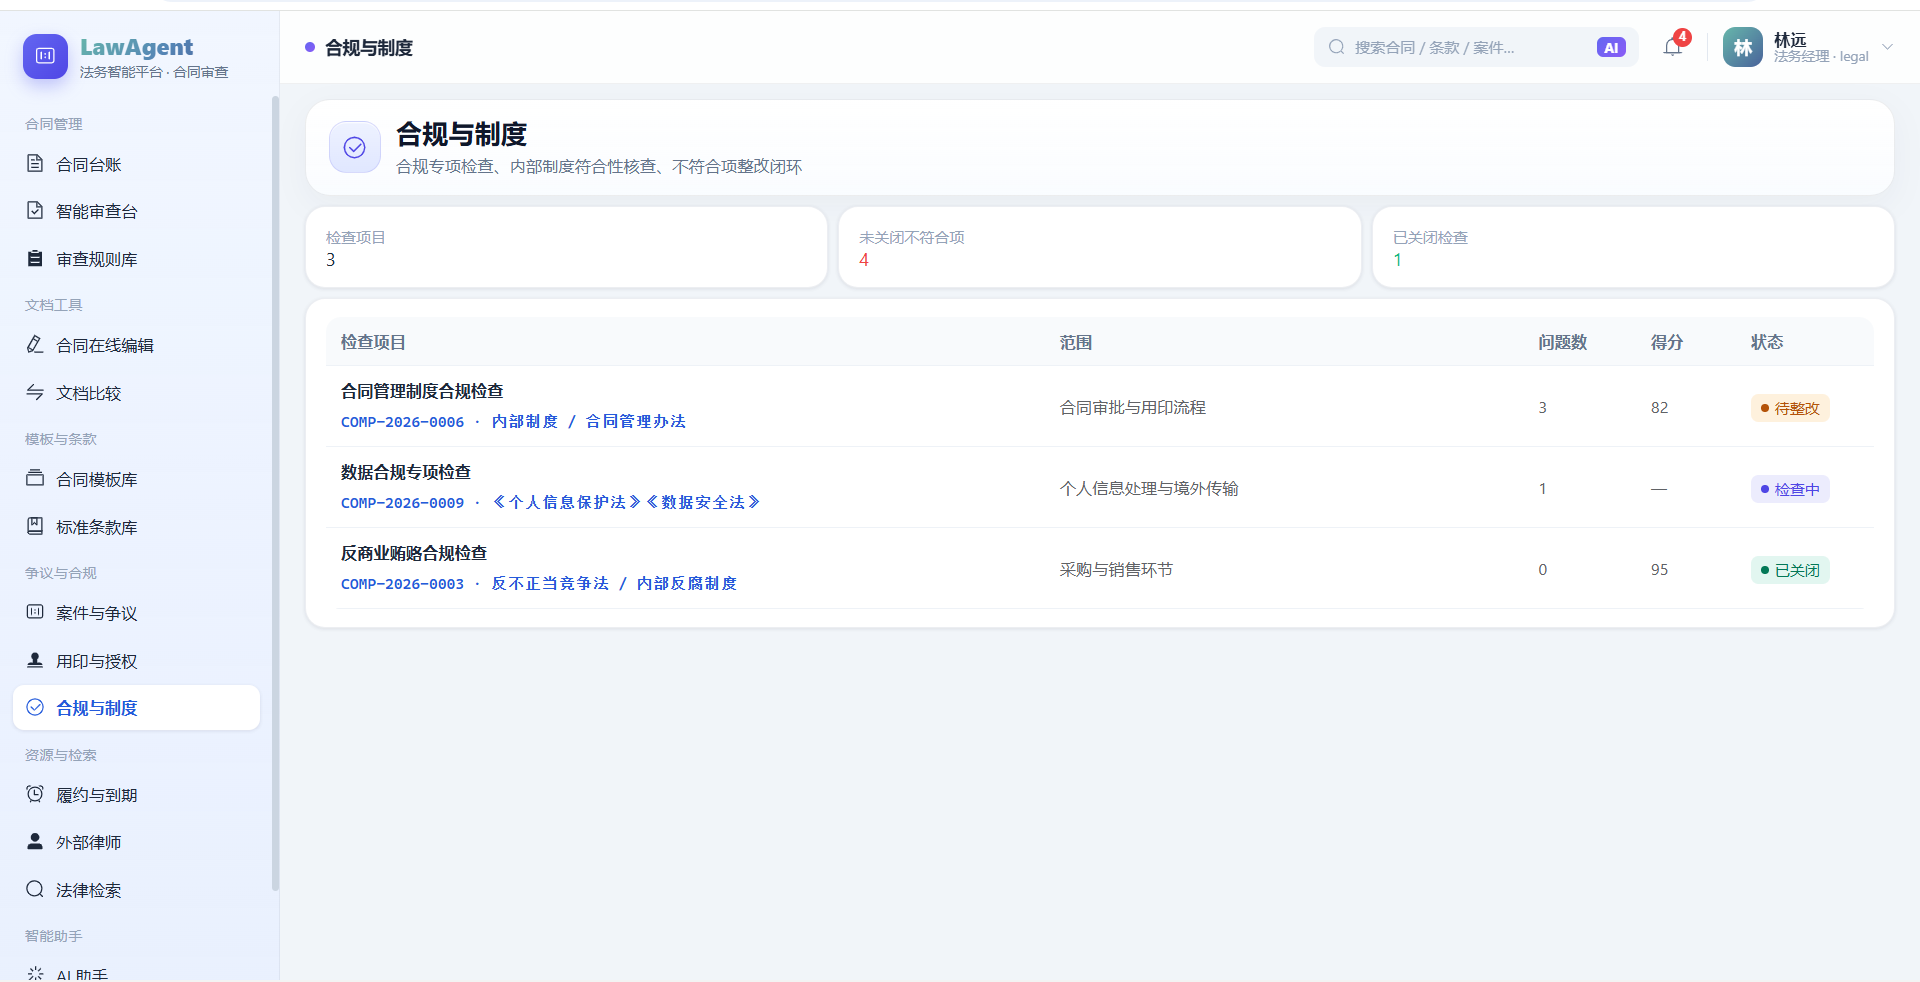Click the LawAgent logo icon
Image resolution: width=1920 pixels, height=982 pixels.
[x=45, y=56]
